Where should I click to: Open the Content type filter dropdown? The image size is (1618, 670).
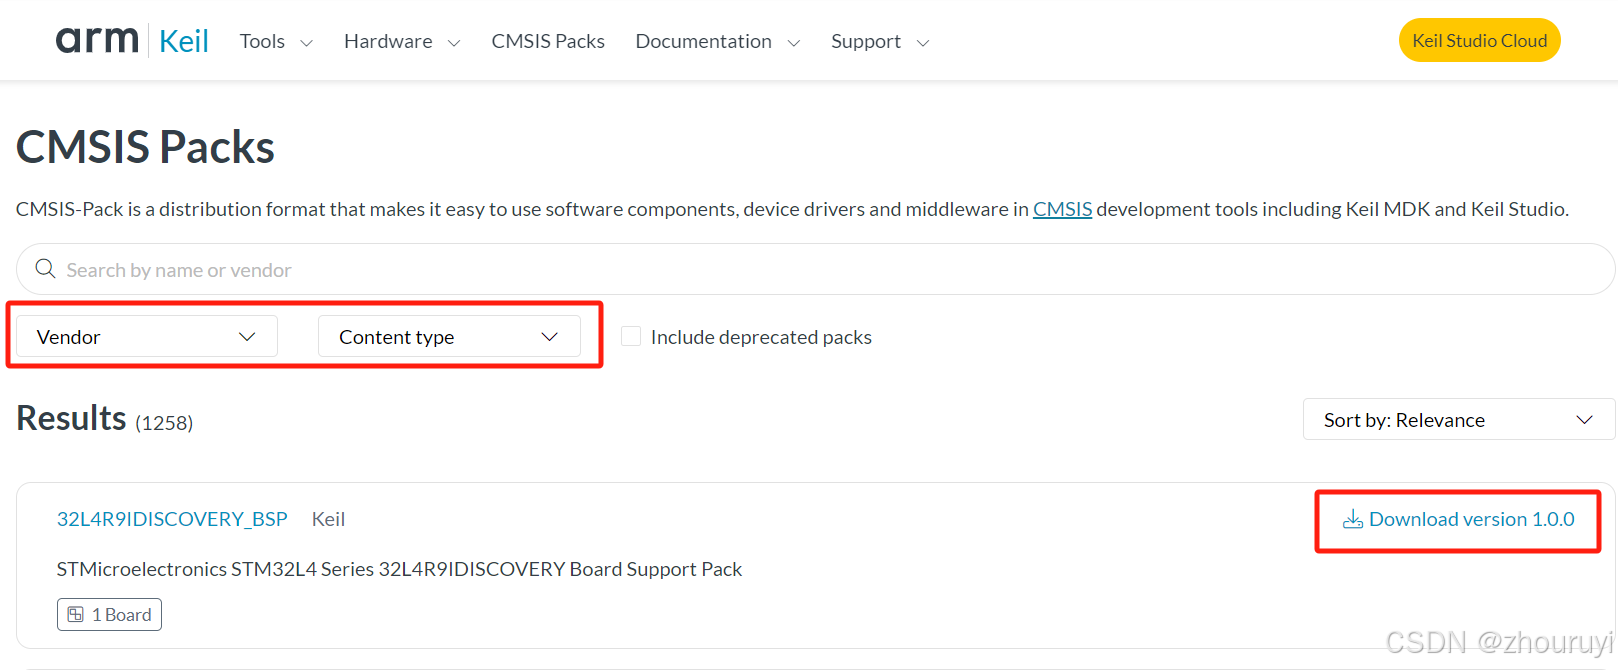coord(449,337)
